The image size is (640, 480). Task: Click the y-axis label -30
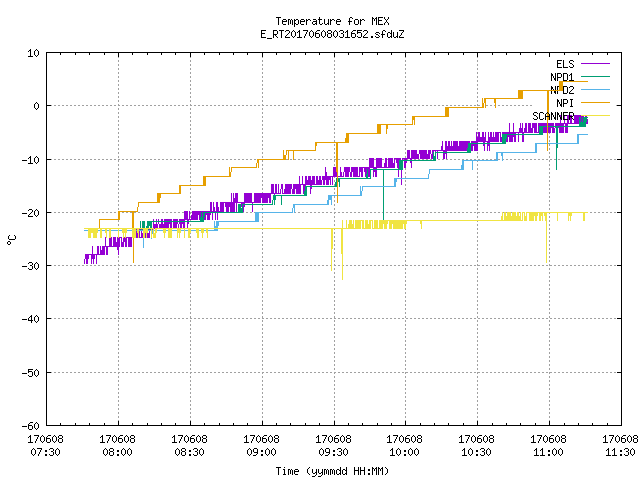[31, 266]
